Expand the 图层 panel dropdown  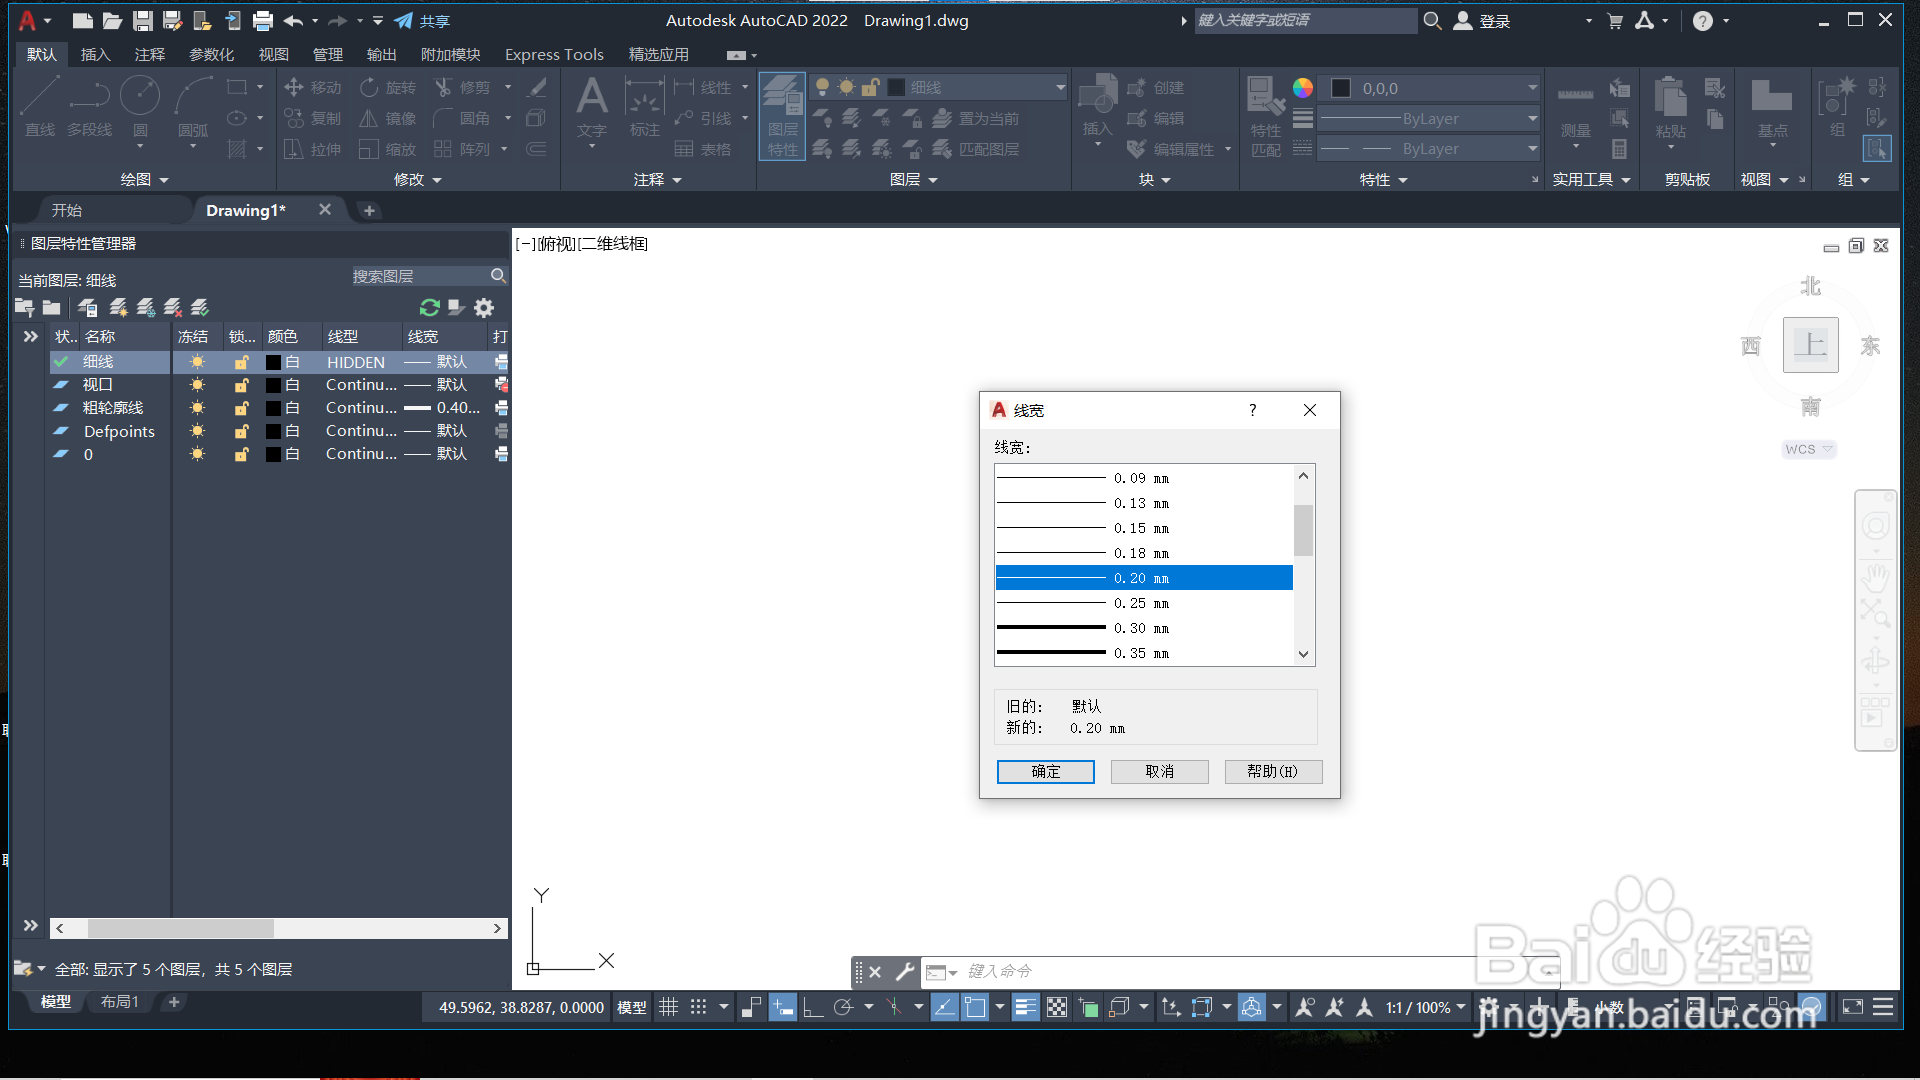[x=913, y=179]
